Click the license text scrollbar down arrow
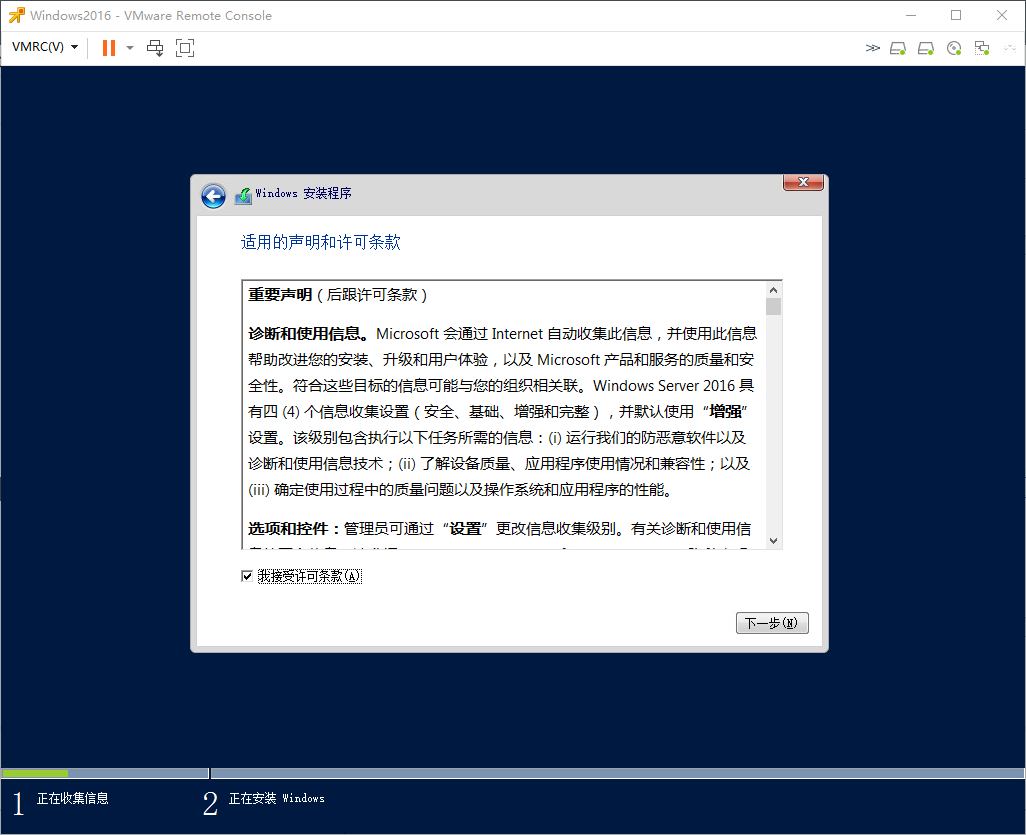This screenshot has width=1026, height=835. tap(773, 541)
